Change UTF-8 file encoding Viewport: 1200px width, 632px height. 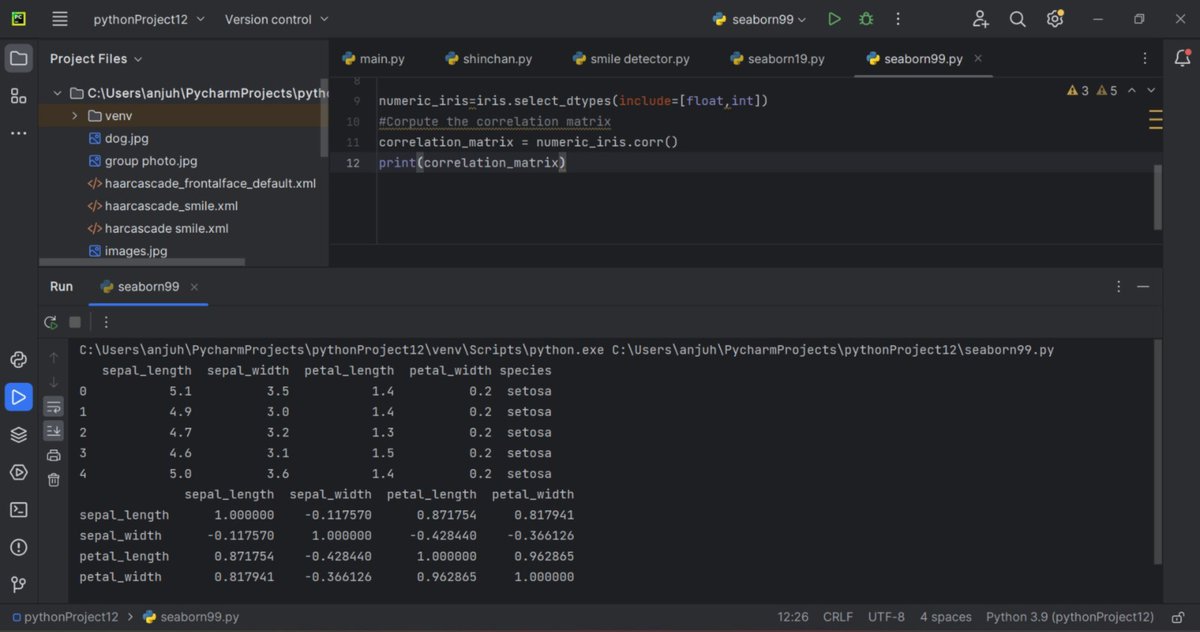point(887,617)
